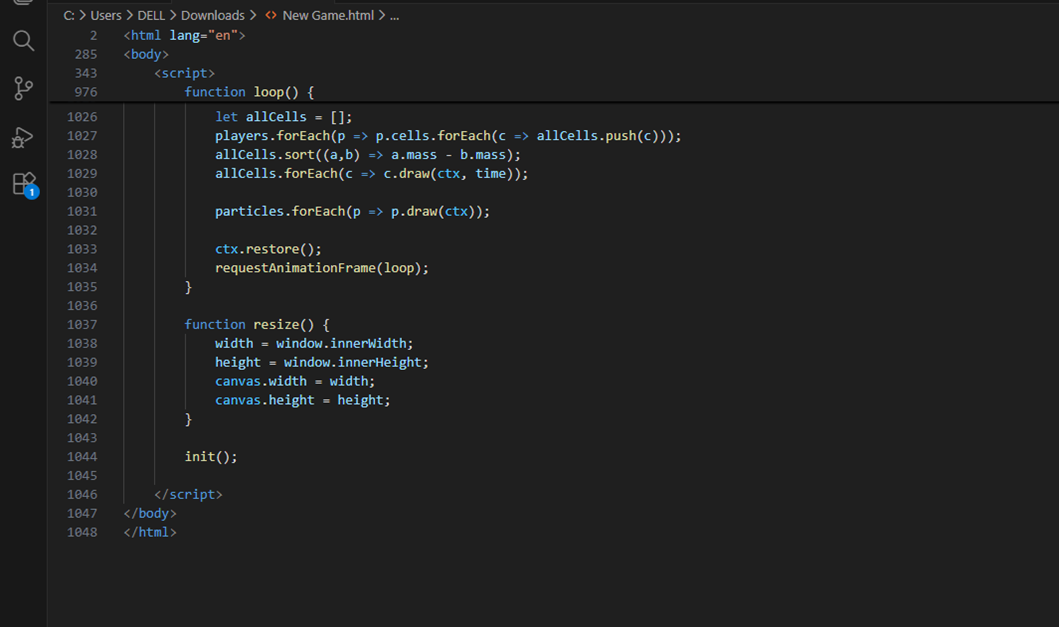Click the blue badge on the Extensions icon
1059x627 pixels.
coord(30,193)
